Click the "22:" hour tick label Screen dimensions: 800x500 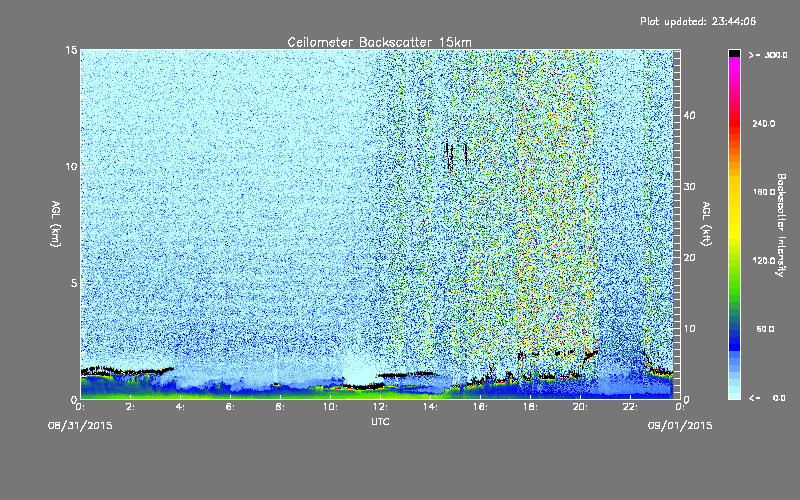tap(630, 407)
